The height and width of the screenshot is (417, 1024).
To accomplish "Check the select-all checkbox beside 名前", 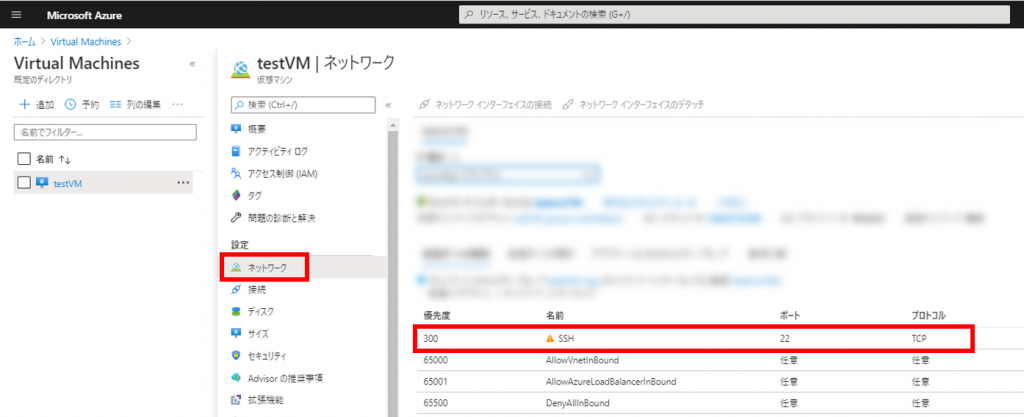I will point(24,159).
